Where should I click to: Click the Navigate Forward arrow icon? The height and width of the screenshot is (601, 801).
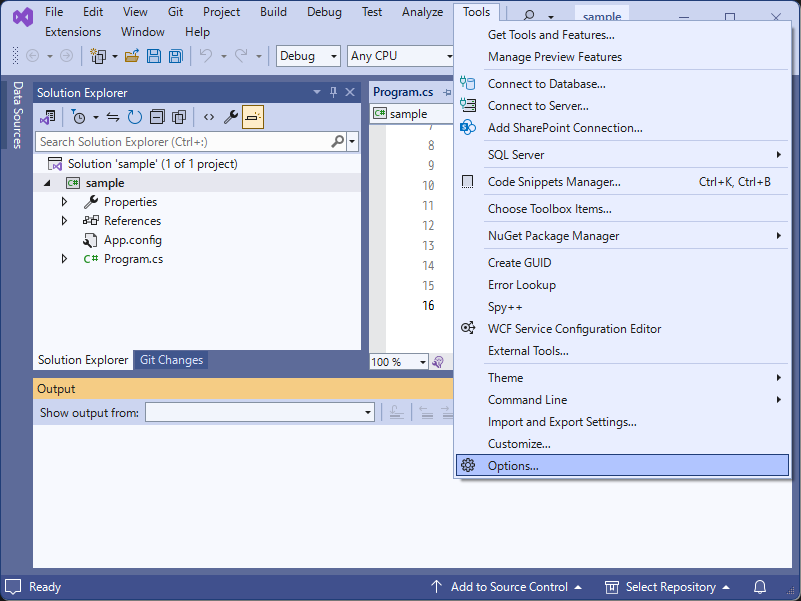pos(66,56)
